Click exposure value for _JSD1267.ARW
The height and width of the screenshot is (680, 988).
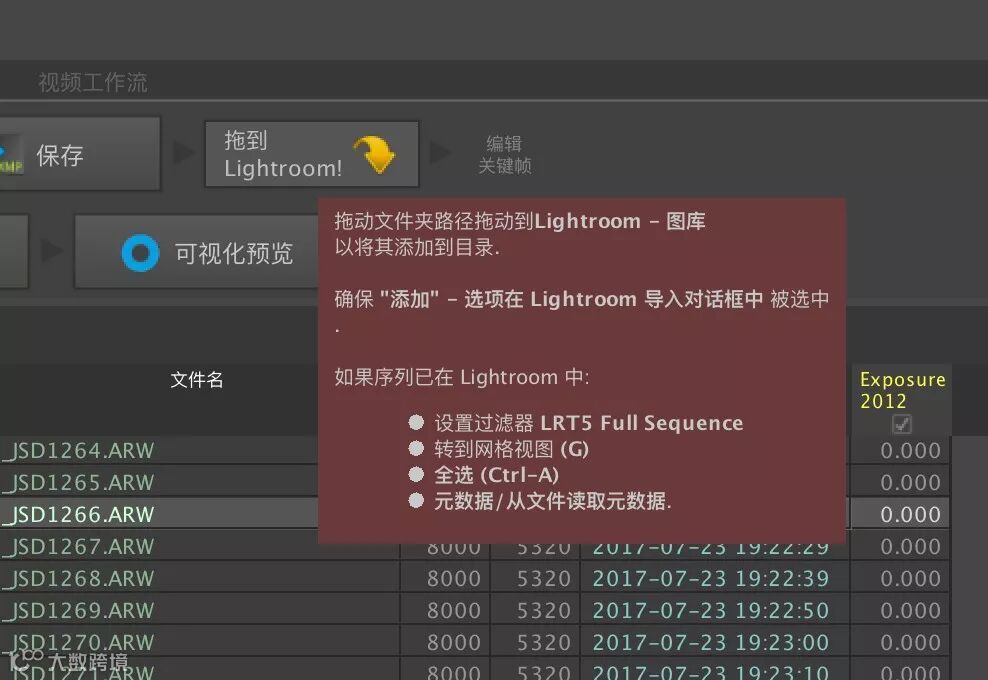click(x=910, y=546)
